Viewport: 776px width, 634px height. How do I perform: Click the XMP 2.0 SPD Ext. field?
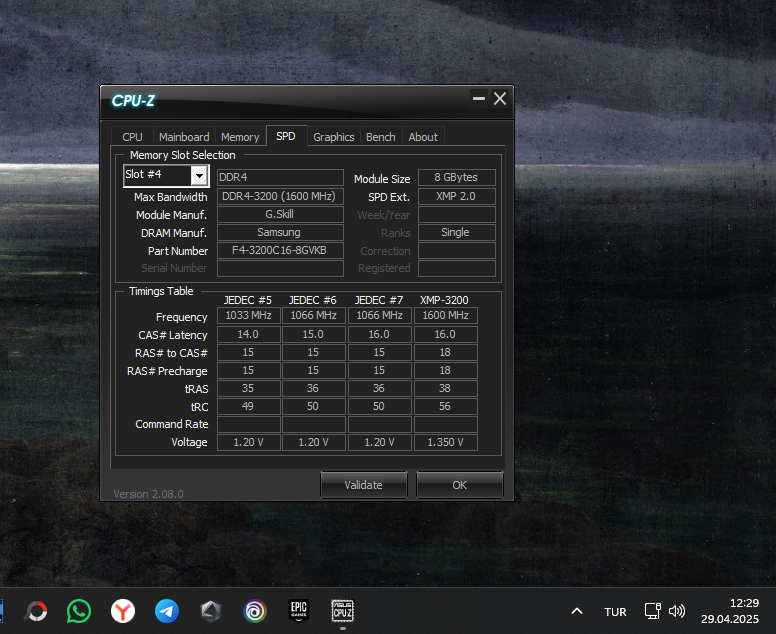click(456, 196)
